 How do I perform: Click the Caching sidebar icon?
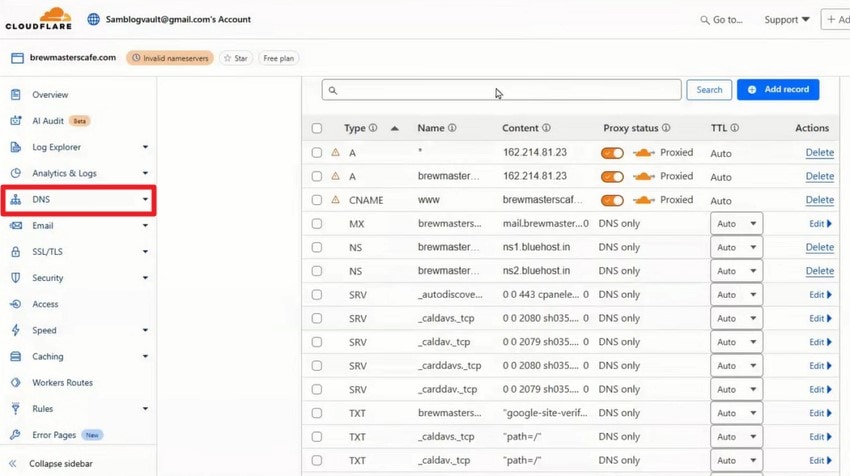16,356
